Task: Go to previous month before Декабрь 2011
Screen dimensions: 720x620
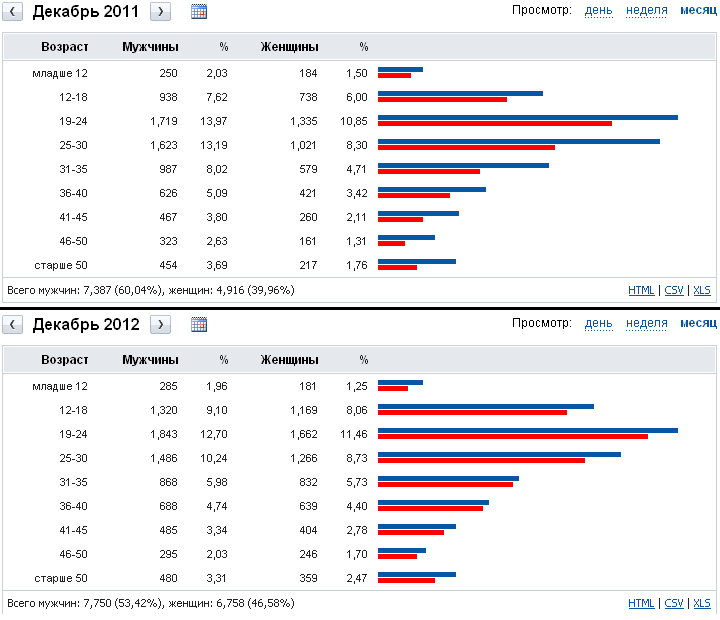Action: click(14, 12)
